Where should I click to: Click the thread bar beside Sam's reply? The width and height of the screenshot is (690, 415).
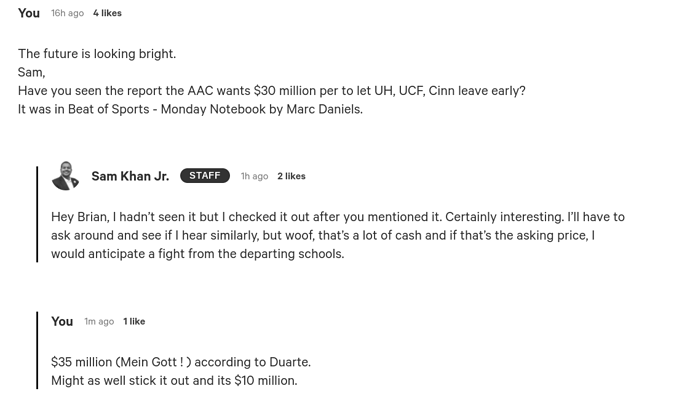tap(37, 214)
